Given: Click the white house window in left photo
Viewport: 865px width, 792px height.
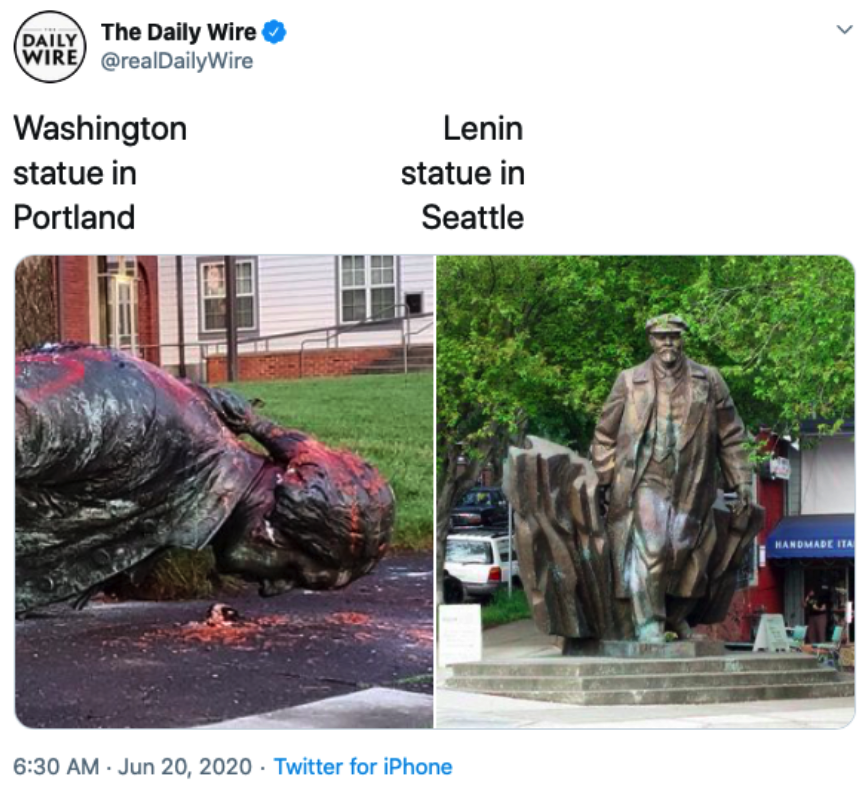Looking at the screenshot, I should [x=367, y=288].
